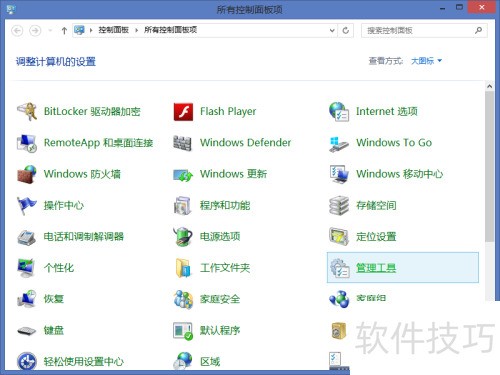Open the 键盘 keyboard icon
This screenshot has height=375, width=500.
click(27, 331)
